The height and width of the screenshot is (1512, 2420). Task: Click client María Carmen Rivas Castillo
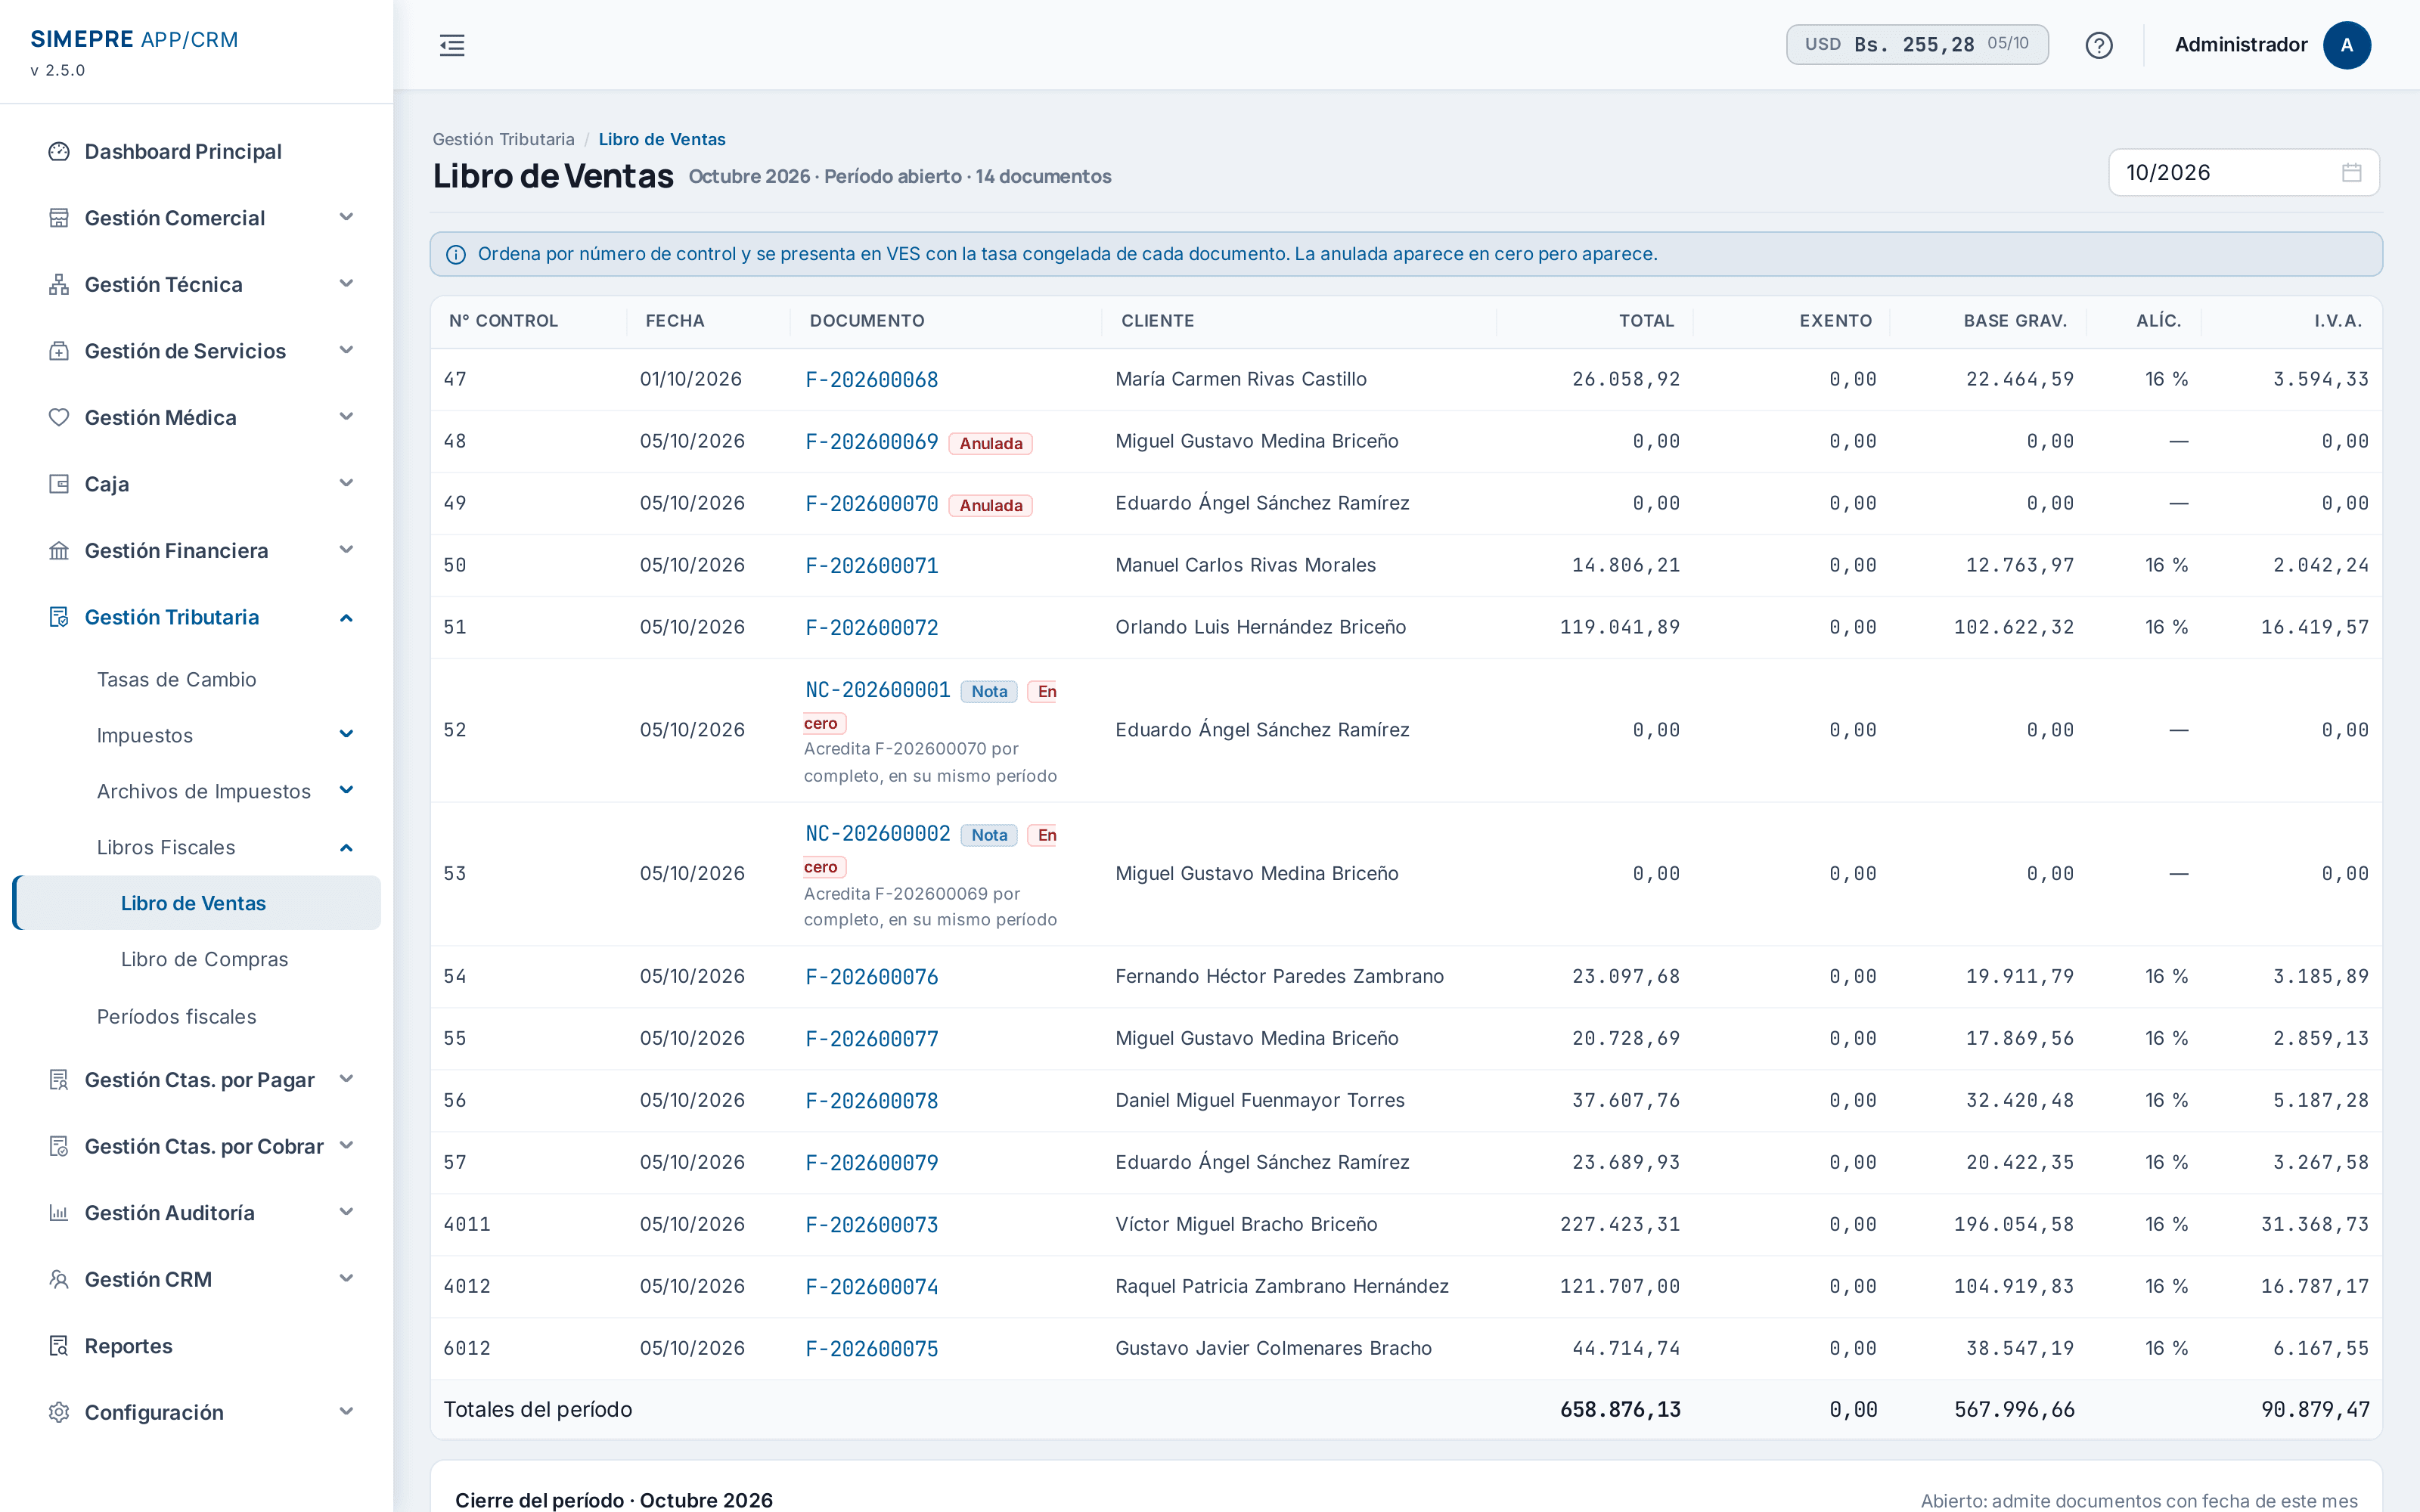[1241, 379]
